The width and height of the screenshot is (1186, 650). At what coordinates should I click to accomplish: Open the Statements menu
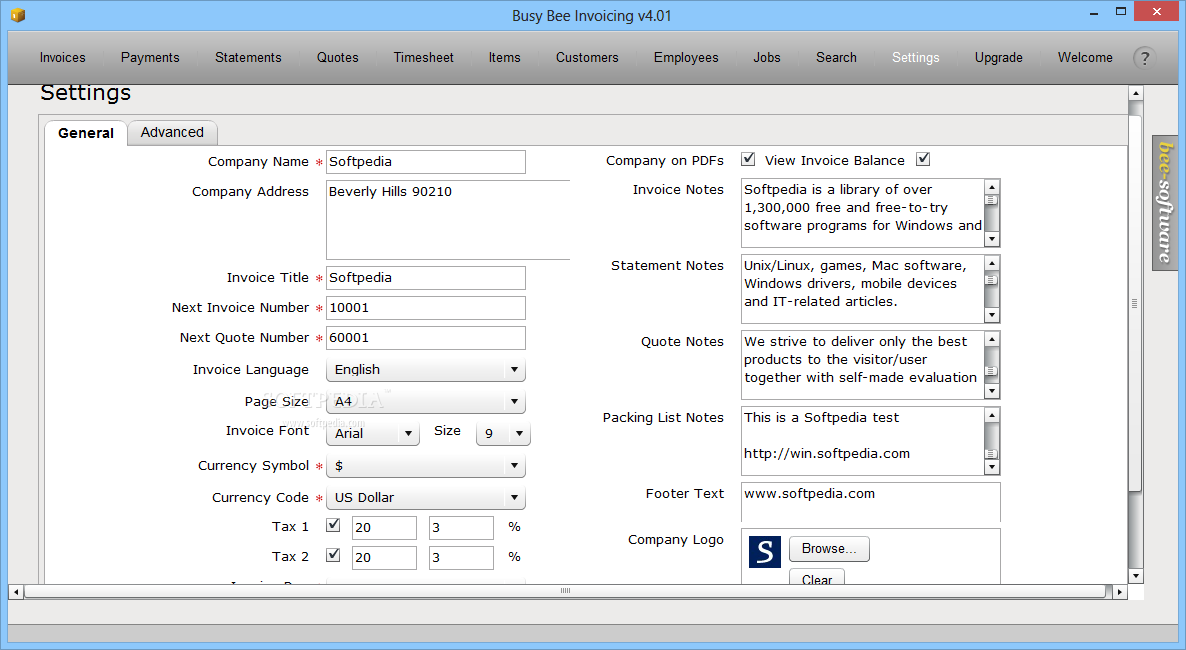[248, 58]
